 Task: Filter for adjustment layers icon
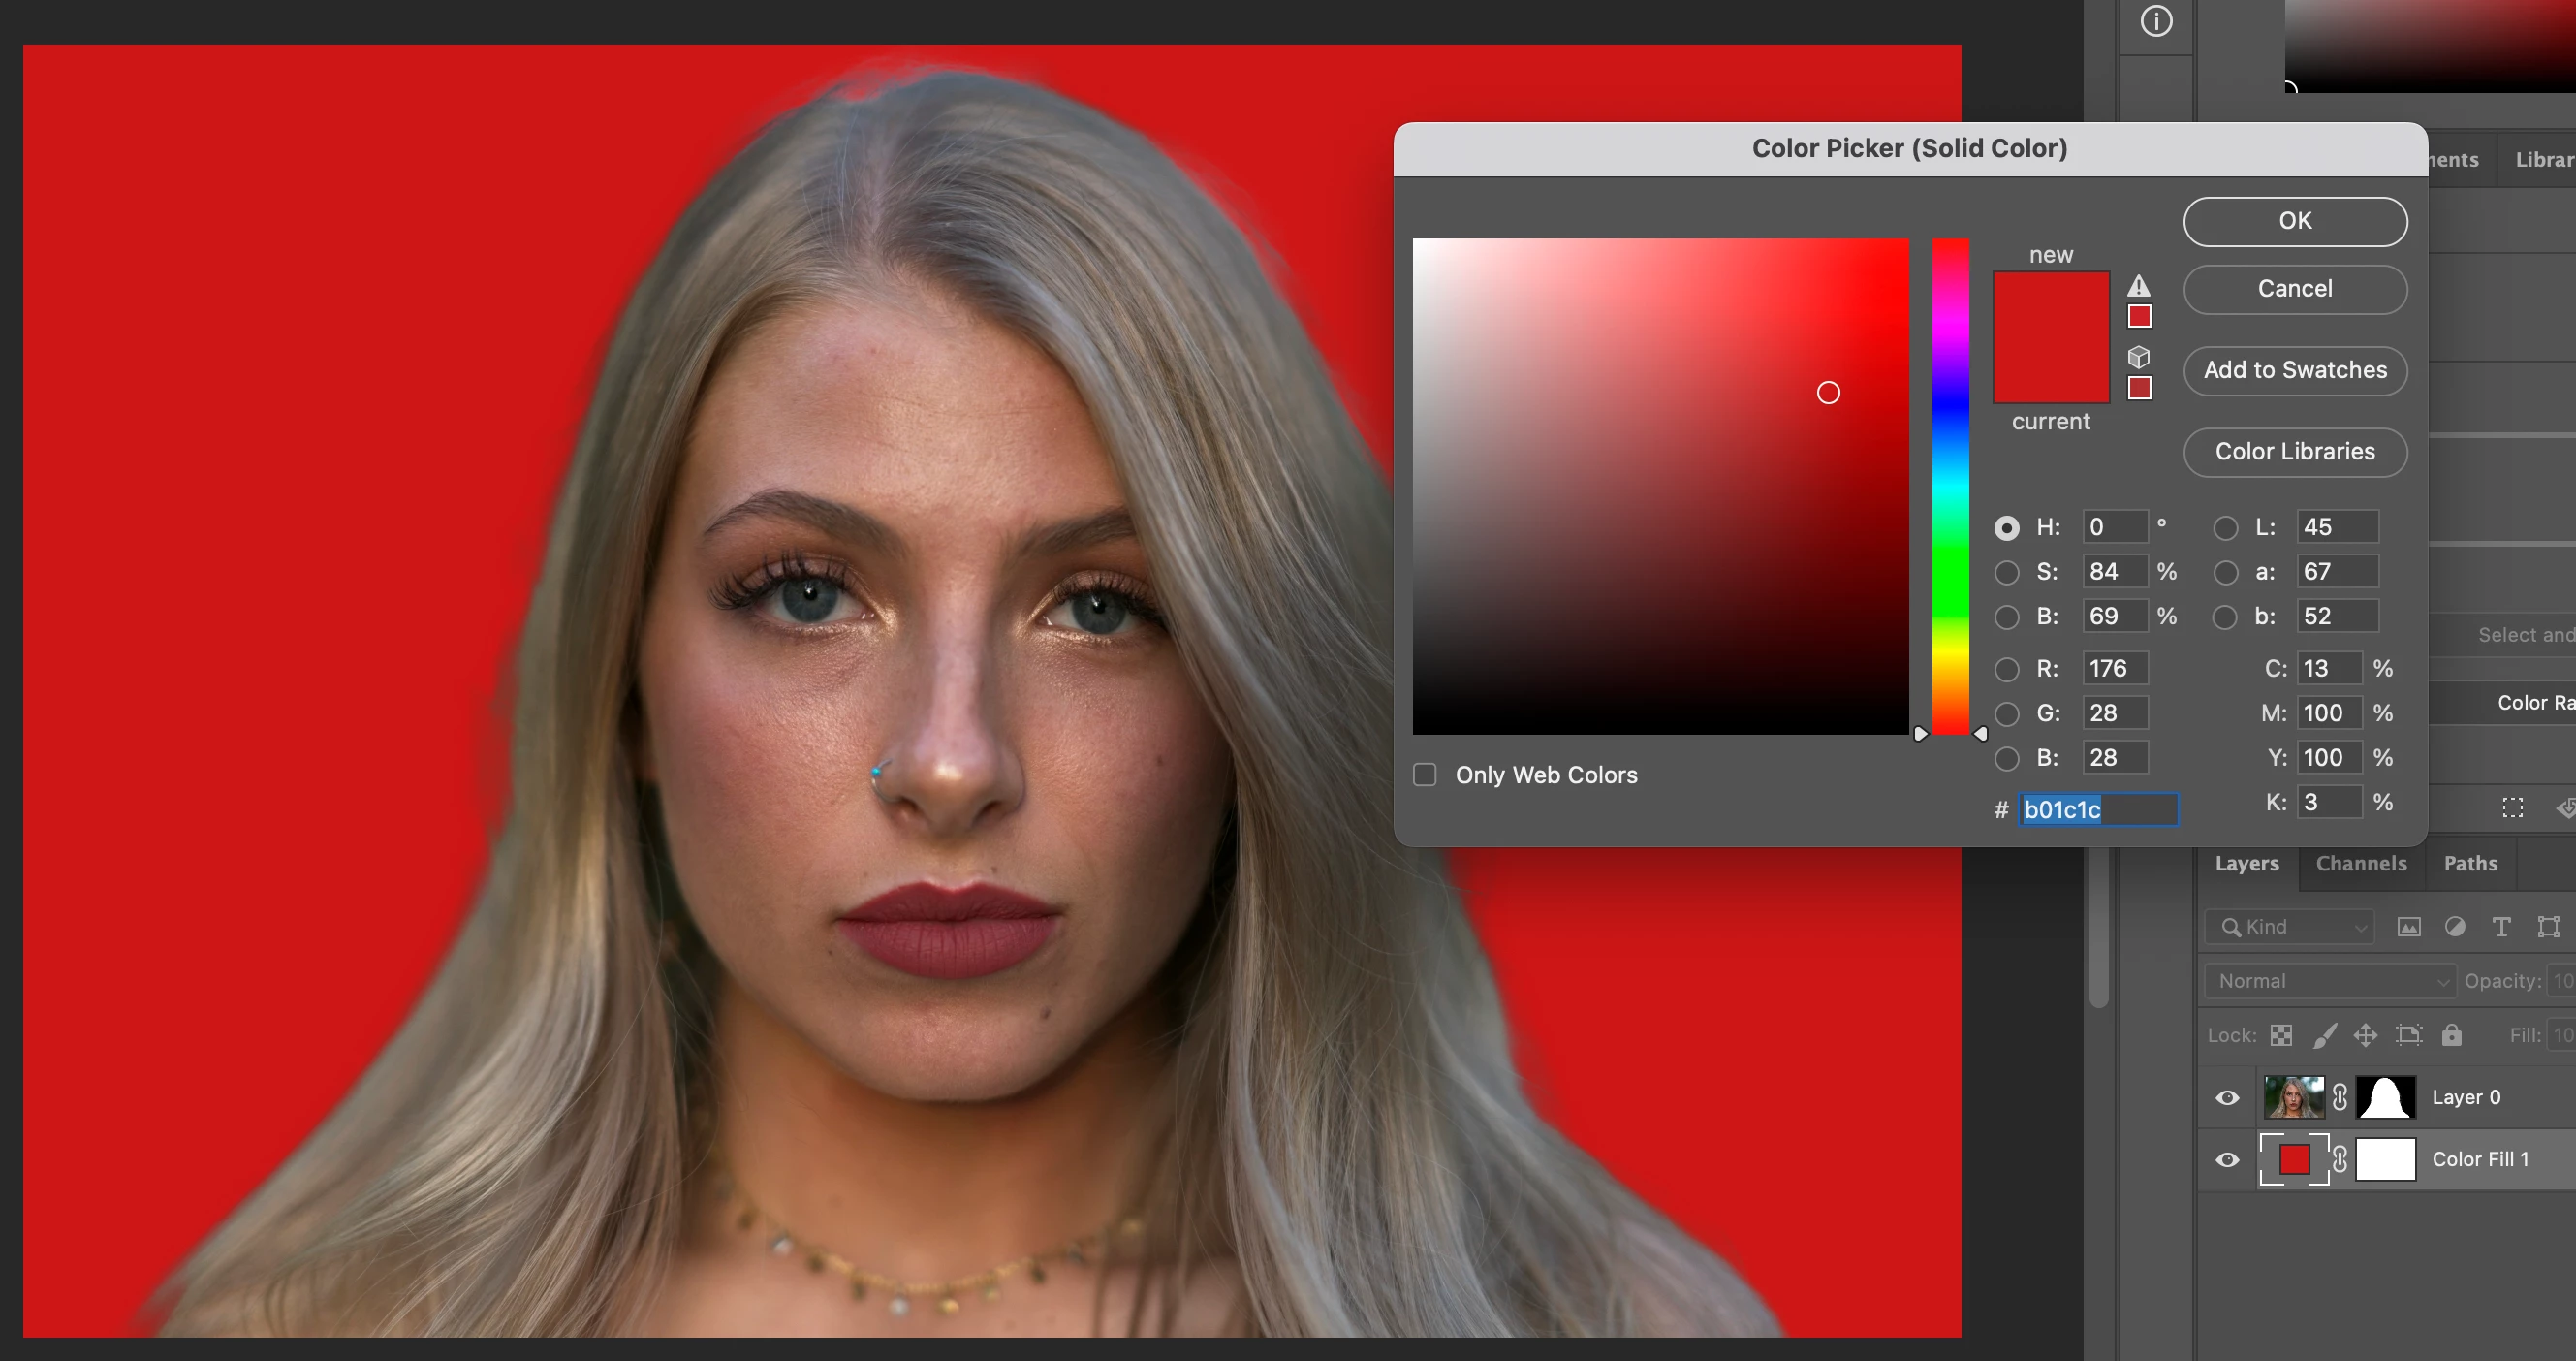[2454, 927]
